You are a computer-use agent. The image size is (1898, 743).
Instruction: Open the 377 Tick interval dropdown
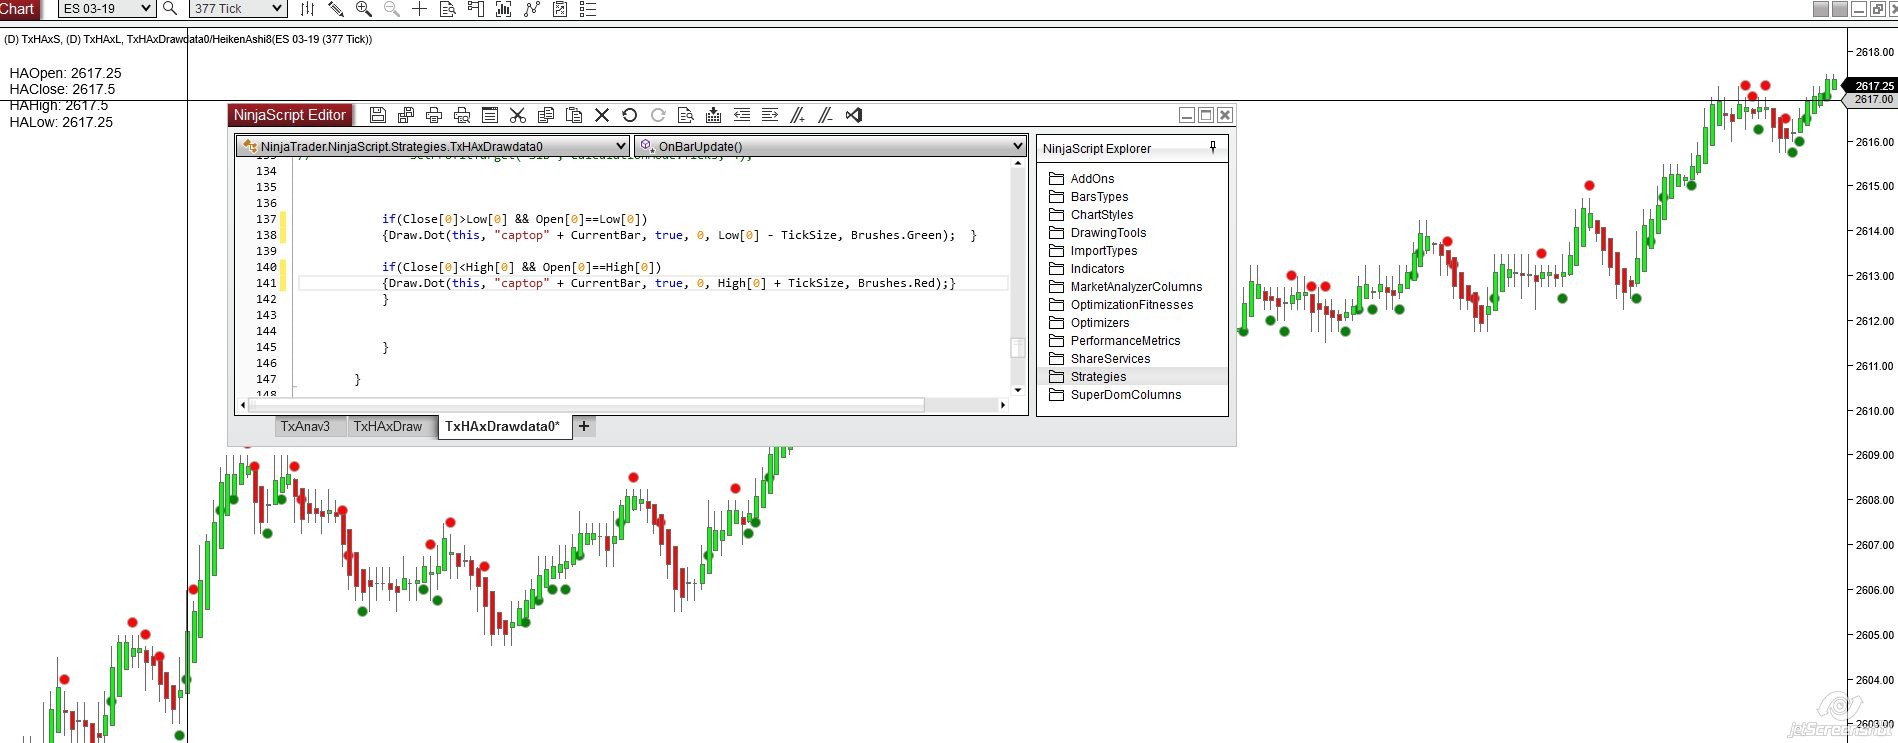pyautogui.click(x=238, y=8)
